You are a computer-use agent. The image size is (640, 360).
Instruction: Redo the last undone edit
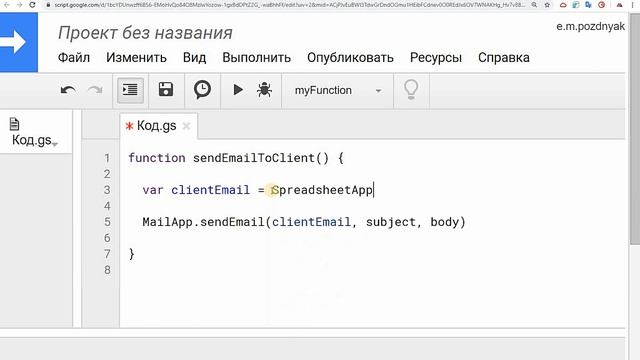(x=96, y=90)
